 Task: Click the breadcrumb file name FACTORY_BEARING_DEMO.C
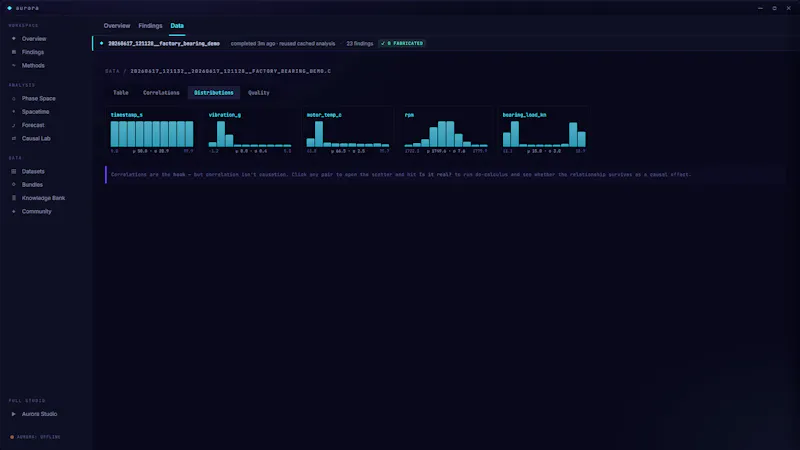pyautogui.click(x=231, y=71)
